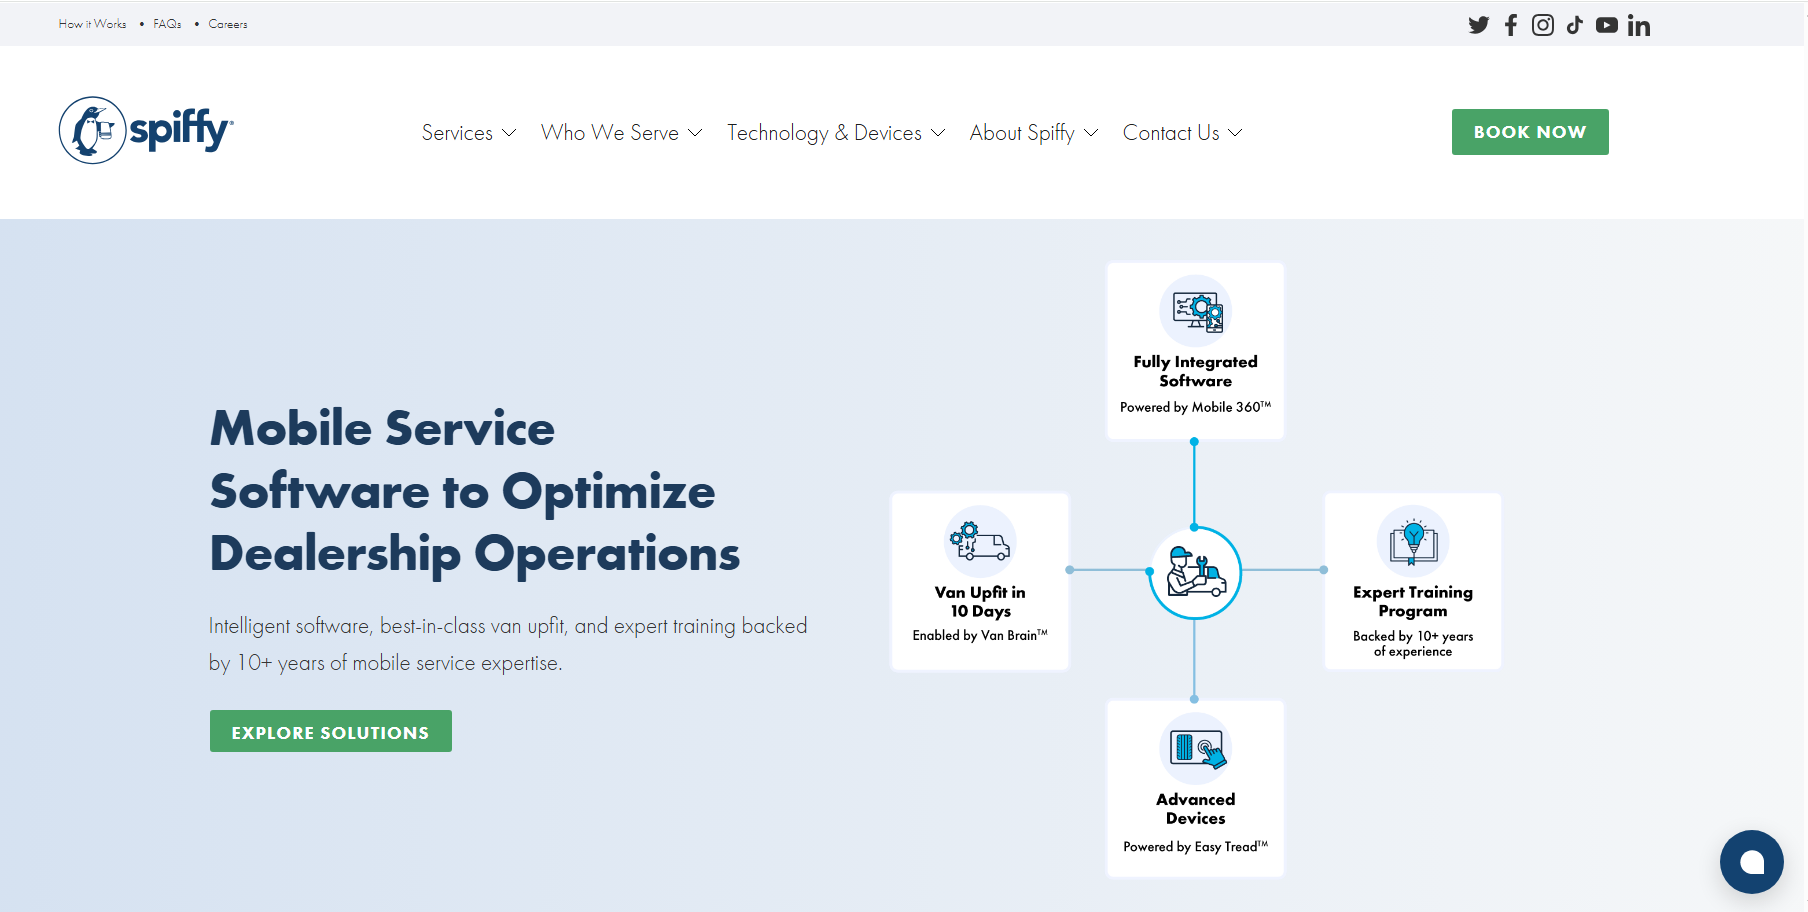This screenshot has width=1808, height=912.
Task: Follow the How it Works link
Action: (x=92, y=24)
